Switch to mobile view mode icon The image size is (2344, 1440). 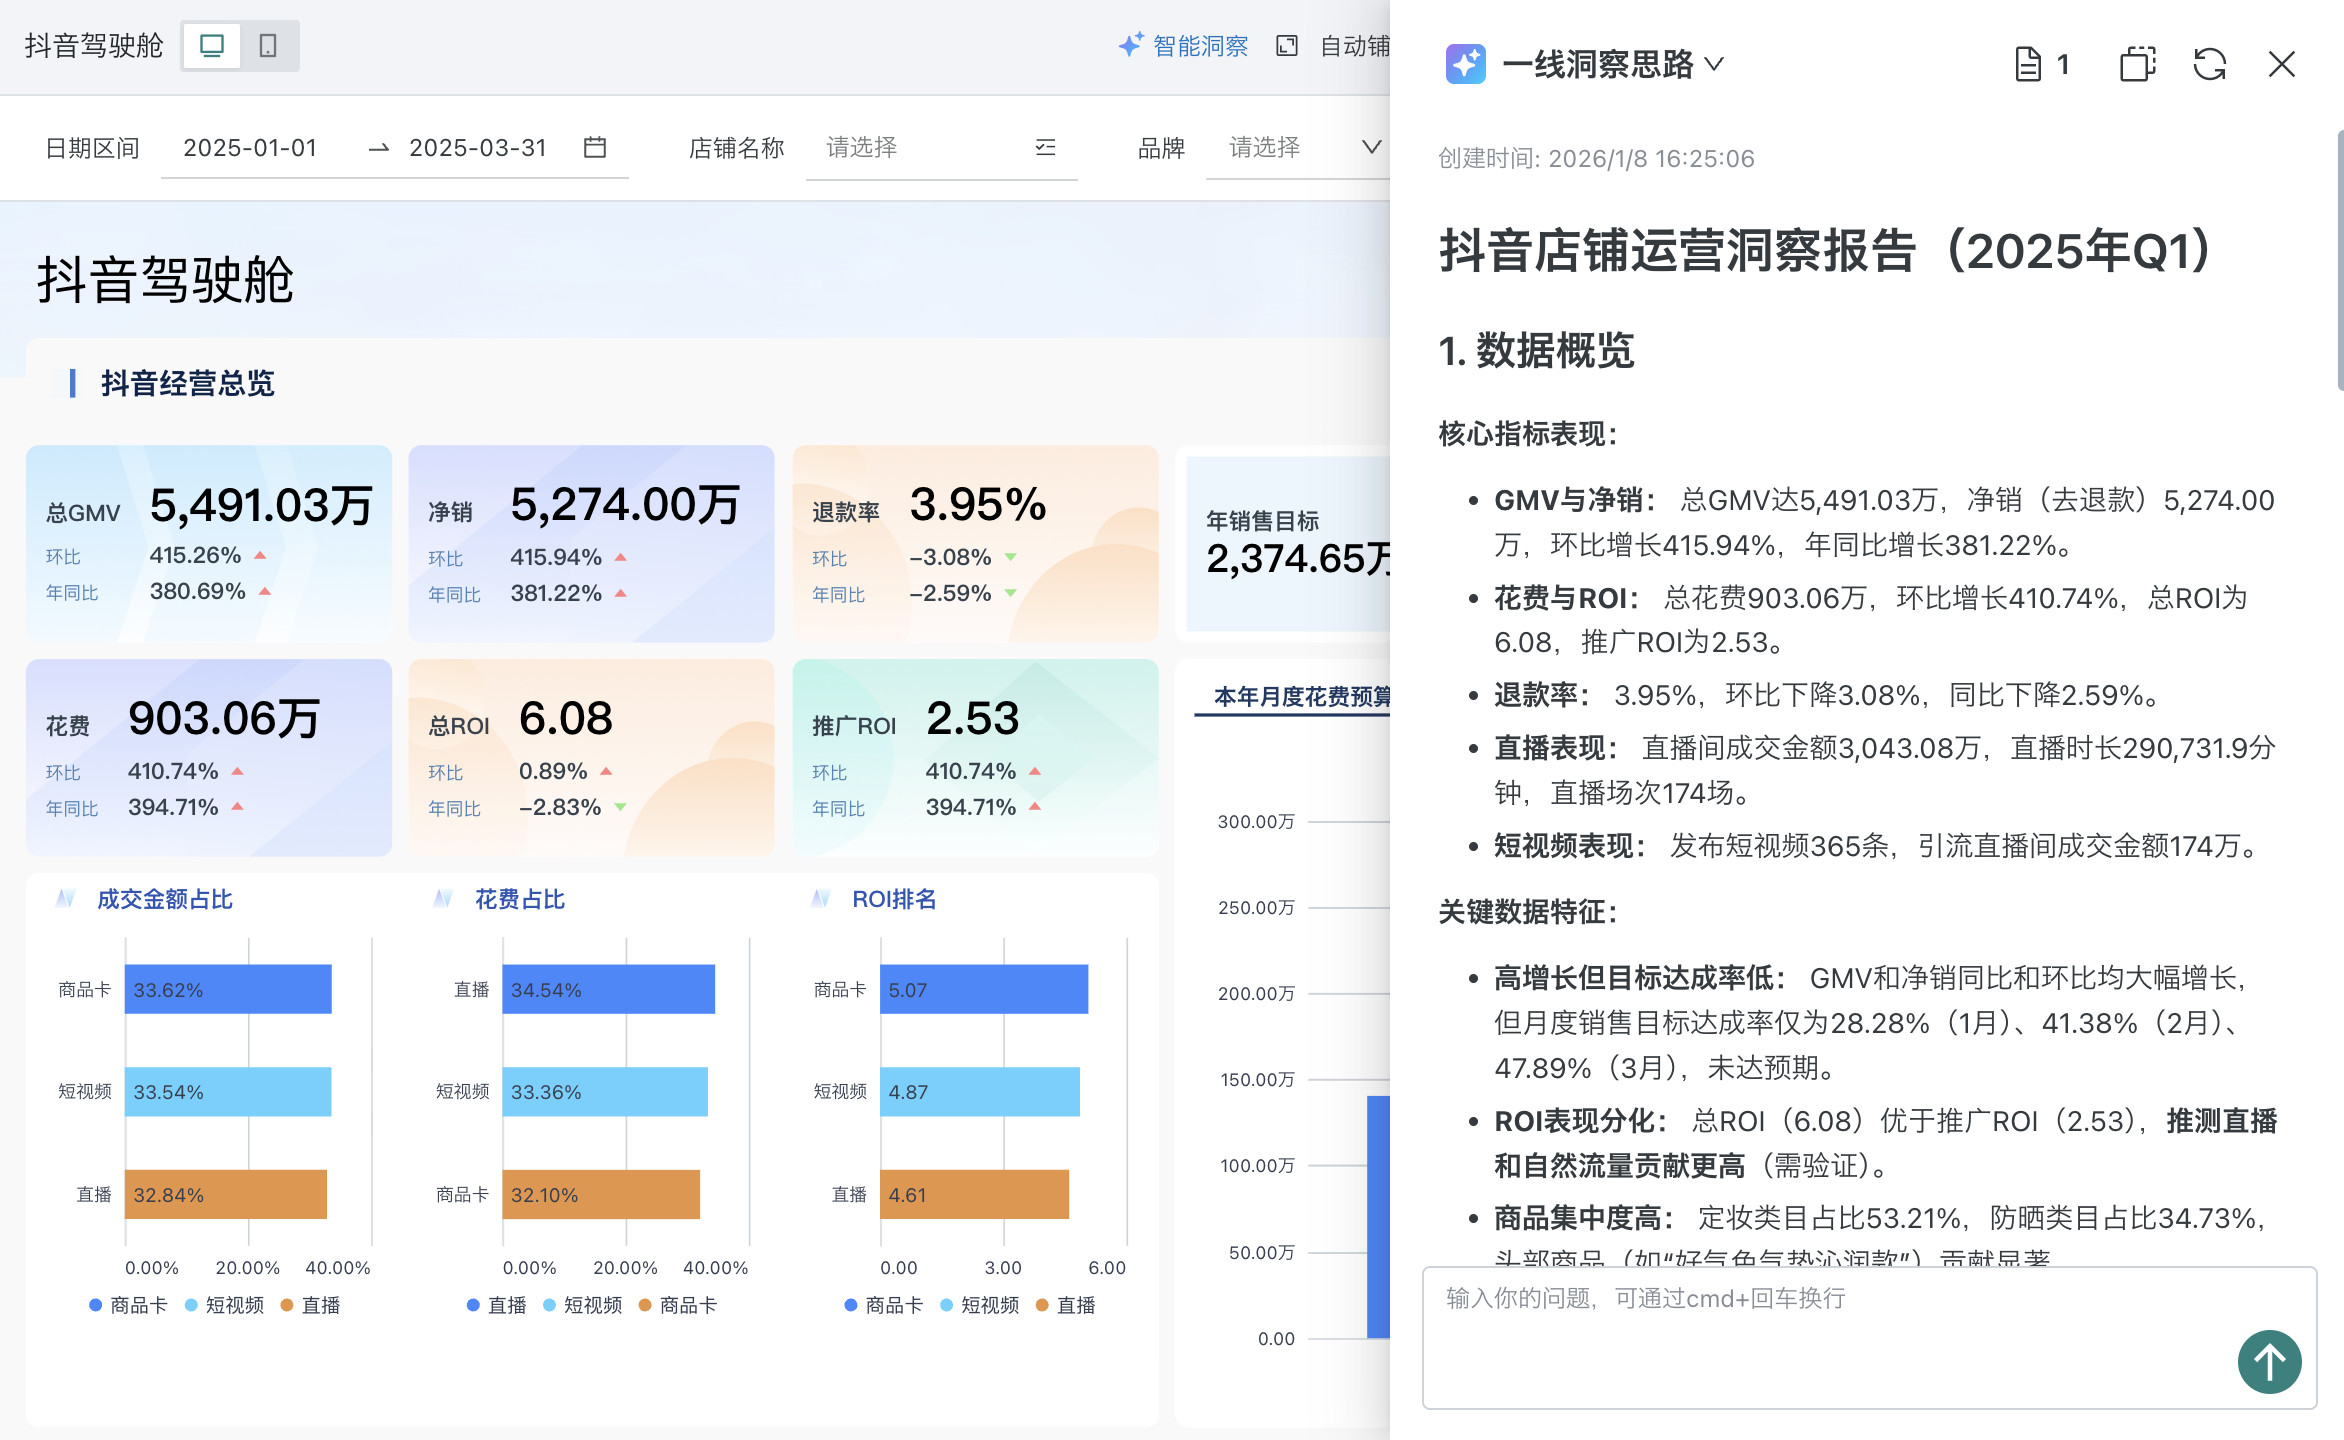click(x=268, y=46)
